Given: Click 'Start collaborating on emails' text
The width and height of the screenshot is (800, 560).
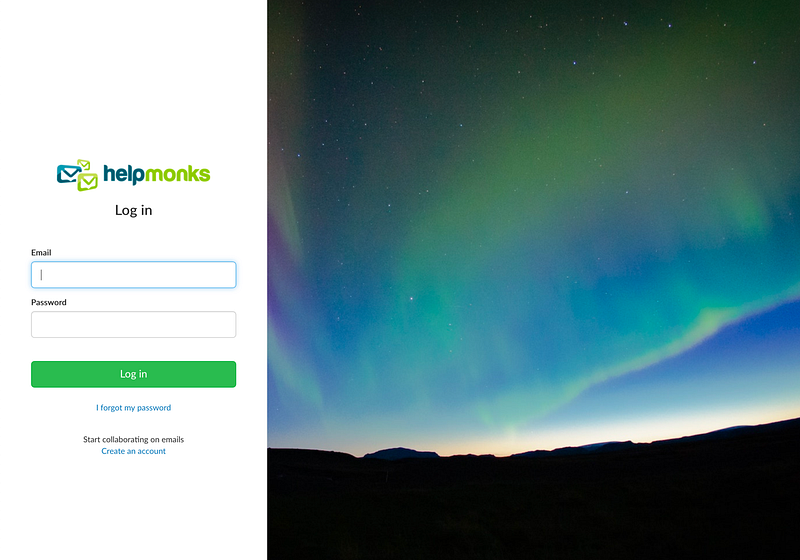Looking at the screenshot, I should [134, 439].
